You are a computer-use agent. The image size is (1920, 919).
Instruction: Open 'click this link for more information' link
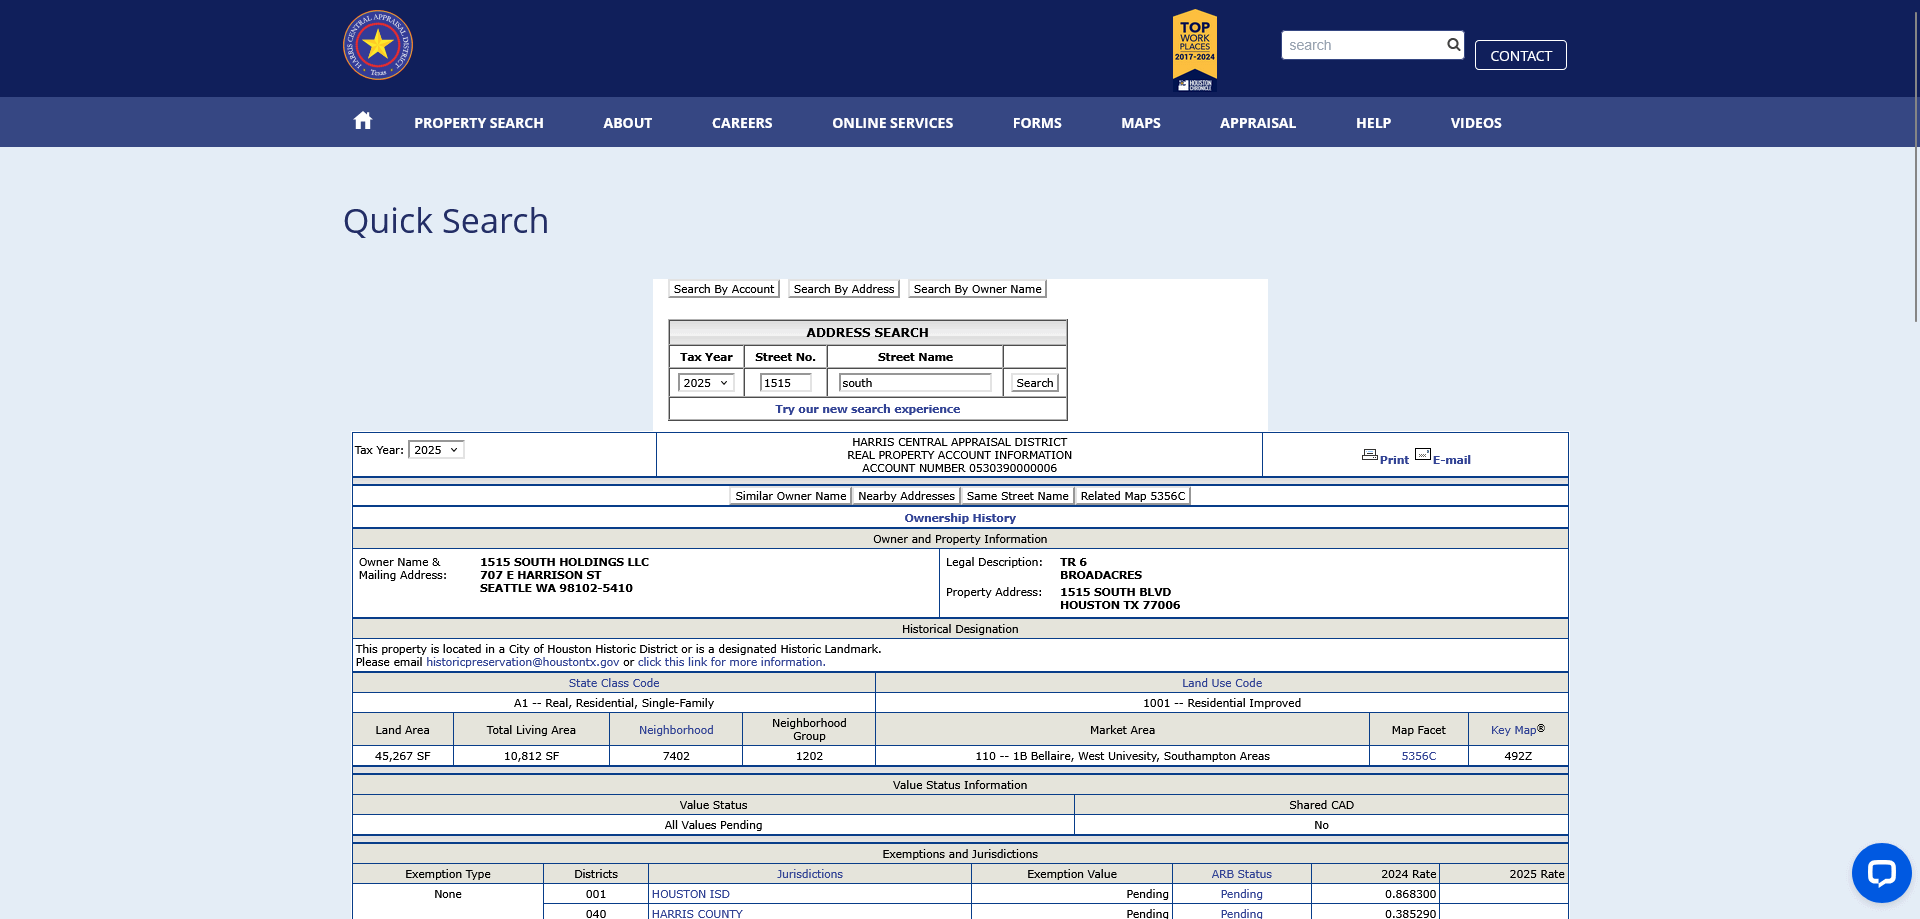tap(730, 662)
